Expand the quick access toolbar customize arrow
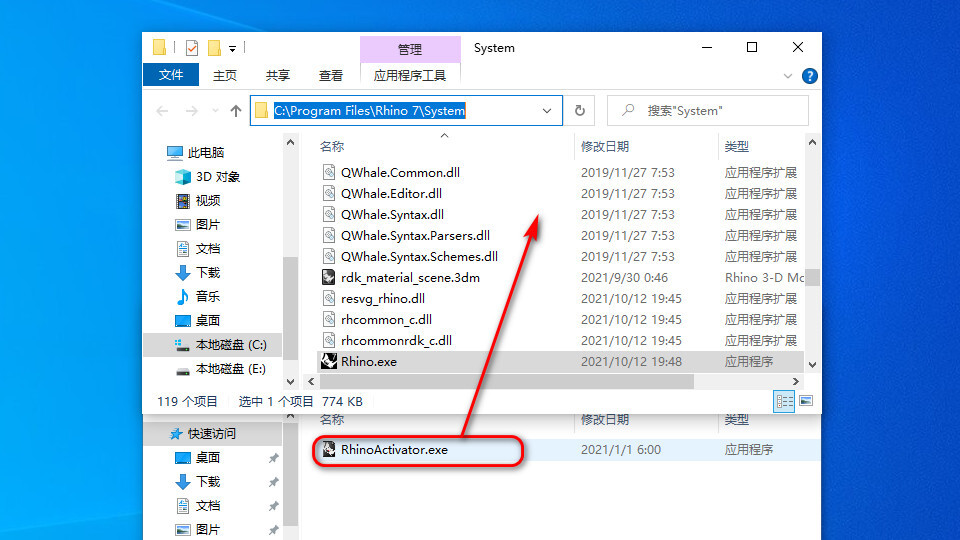960x540 pixels. coord(233,48)
